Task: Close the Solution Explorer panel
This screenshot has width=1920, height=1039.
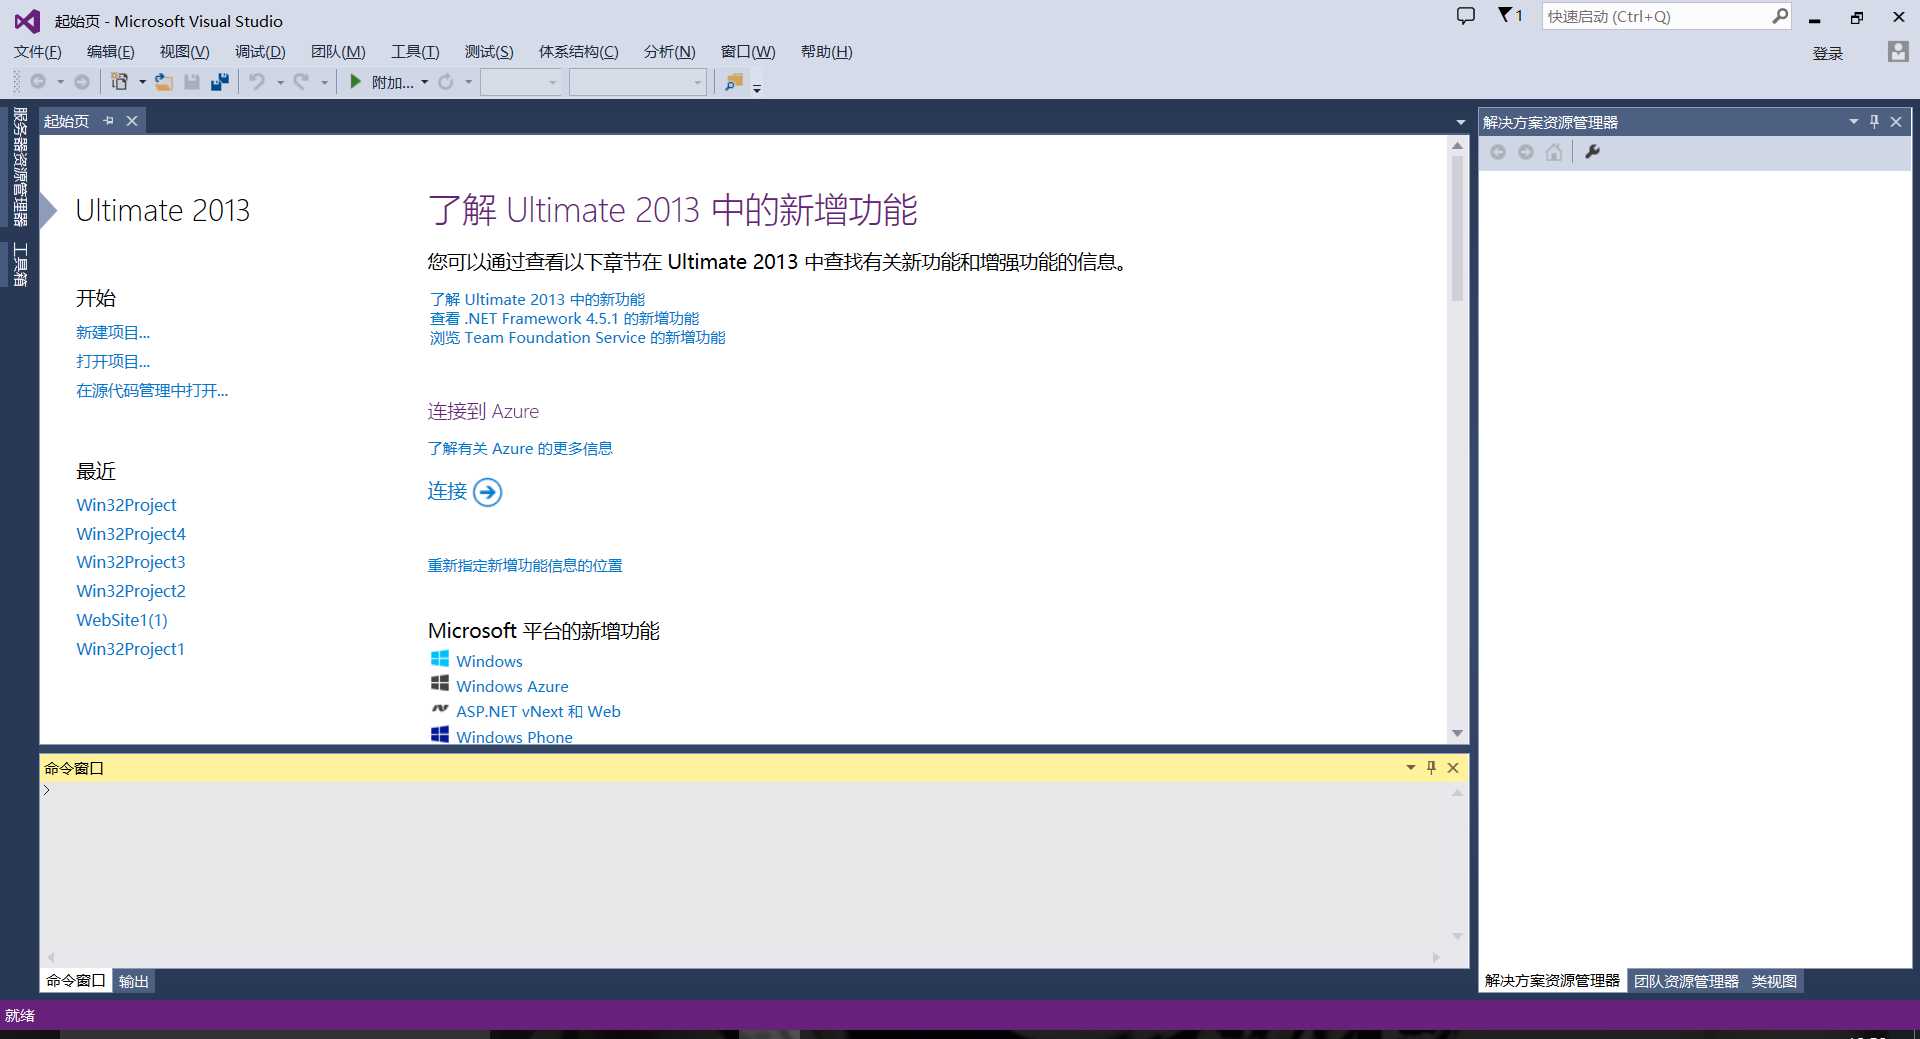Action: (1896, 122)
